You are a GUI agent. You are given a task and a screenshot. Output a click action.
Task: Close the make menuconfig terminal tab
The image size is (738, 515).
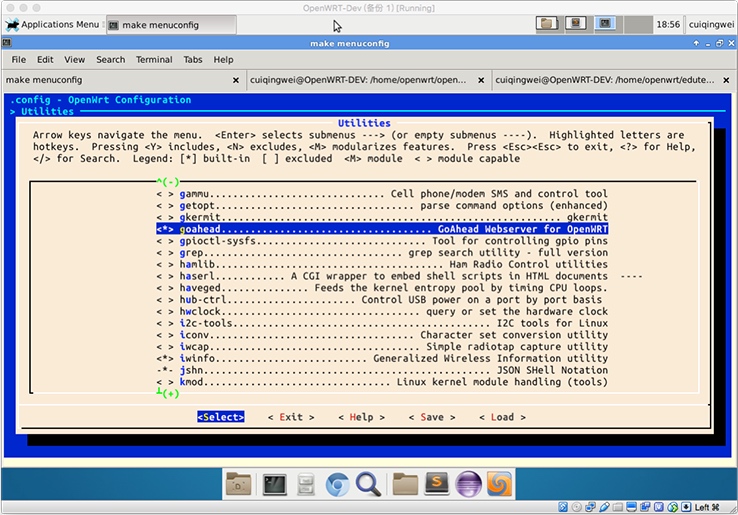236,80
